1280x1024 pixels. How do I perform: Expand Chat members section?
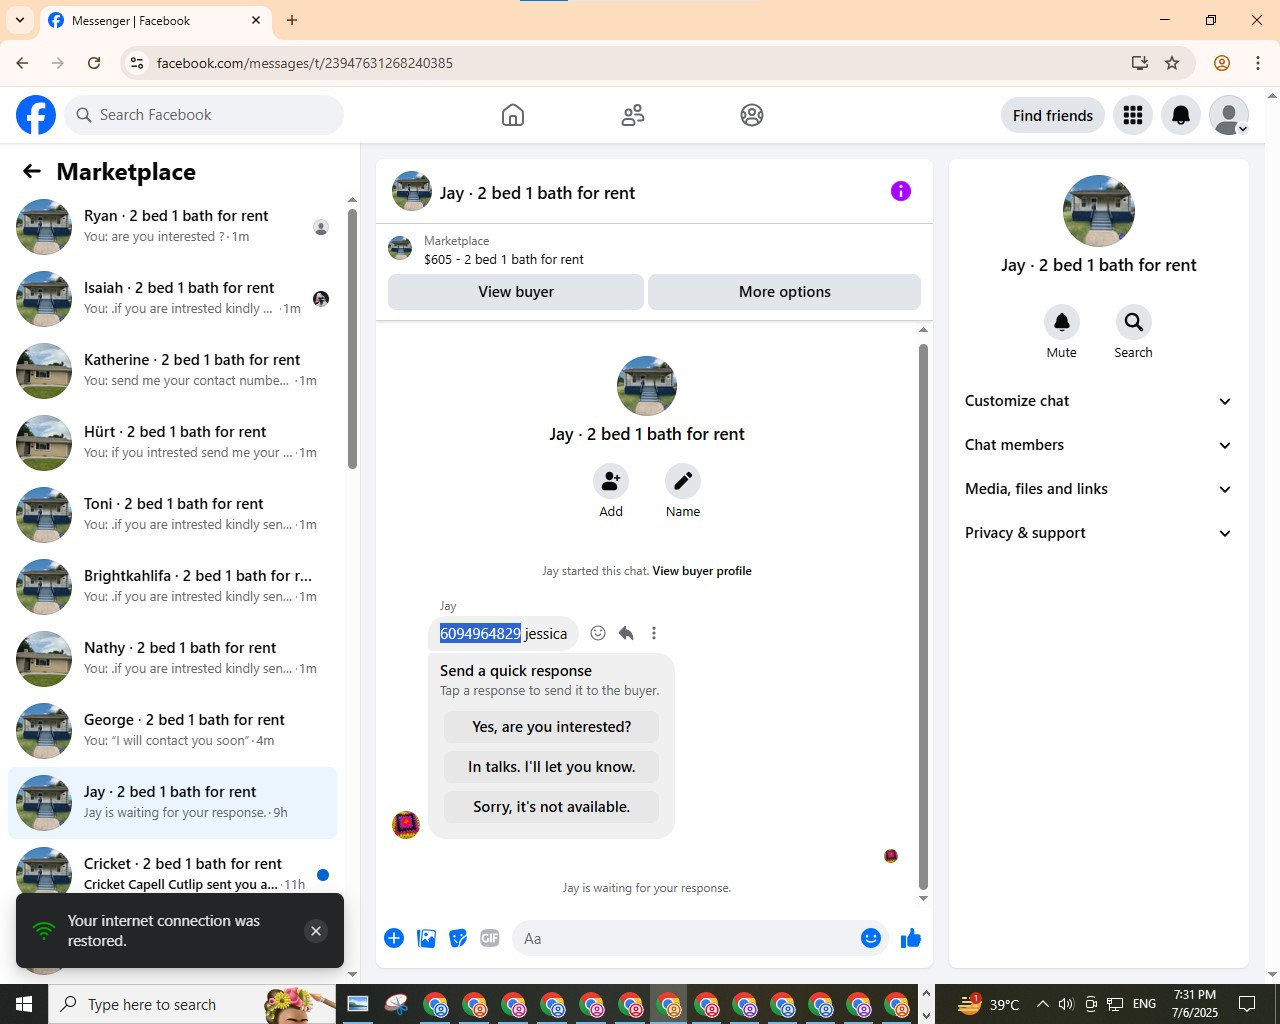(1098, 445)
